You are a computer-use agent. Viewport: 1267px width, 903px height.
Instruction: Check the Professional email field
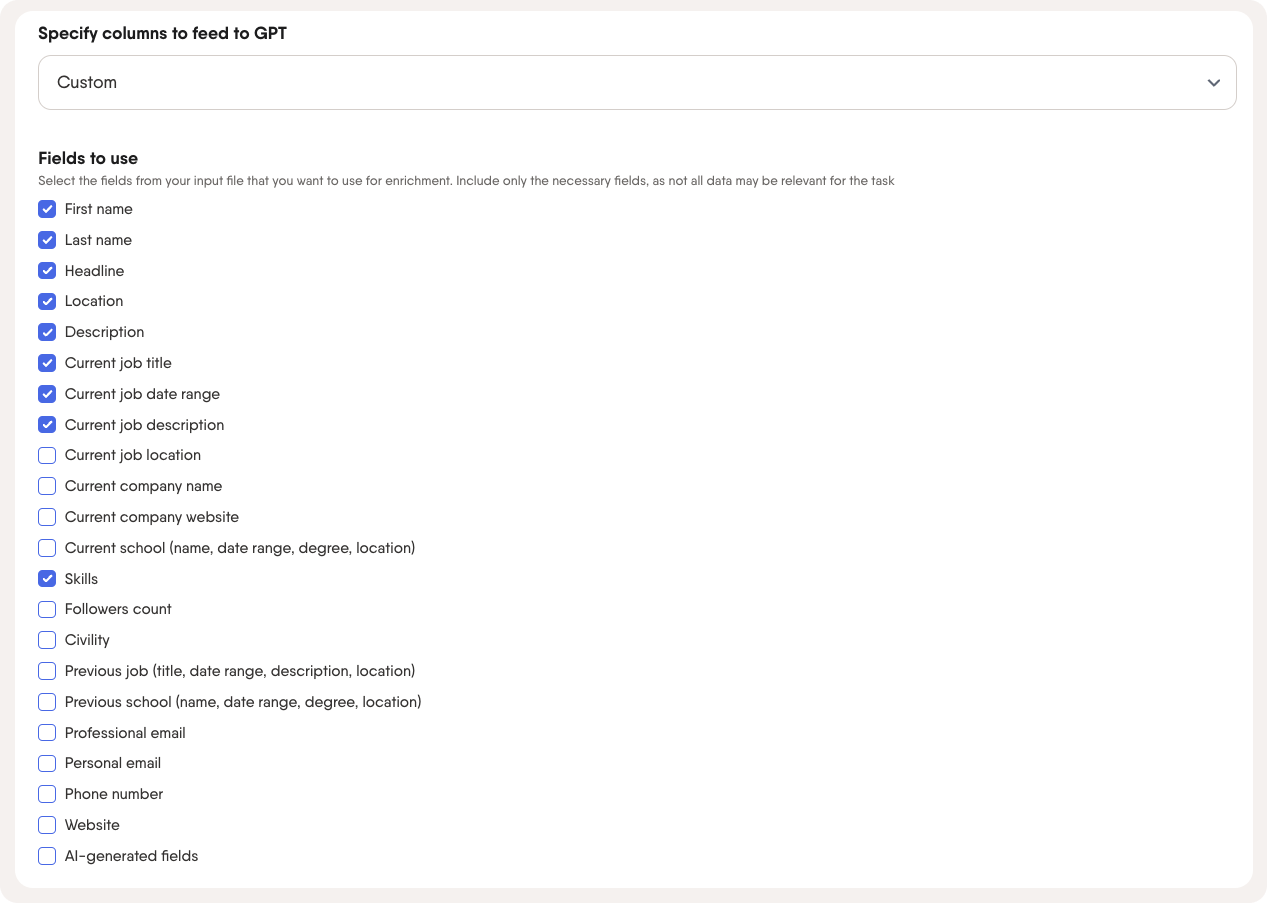47,733
